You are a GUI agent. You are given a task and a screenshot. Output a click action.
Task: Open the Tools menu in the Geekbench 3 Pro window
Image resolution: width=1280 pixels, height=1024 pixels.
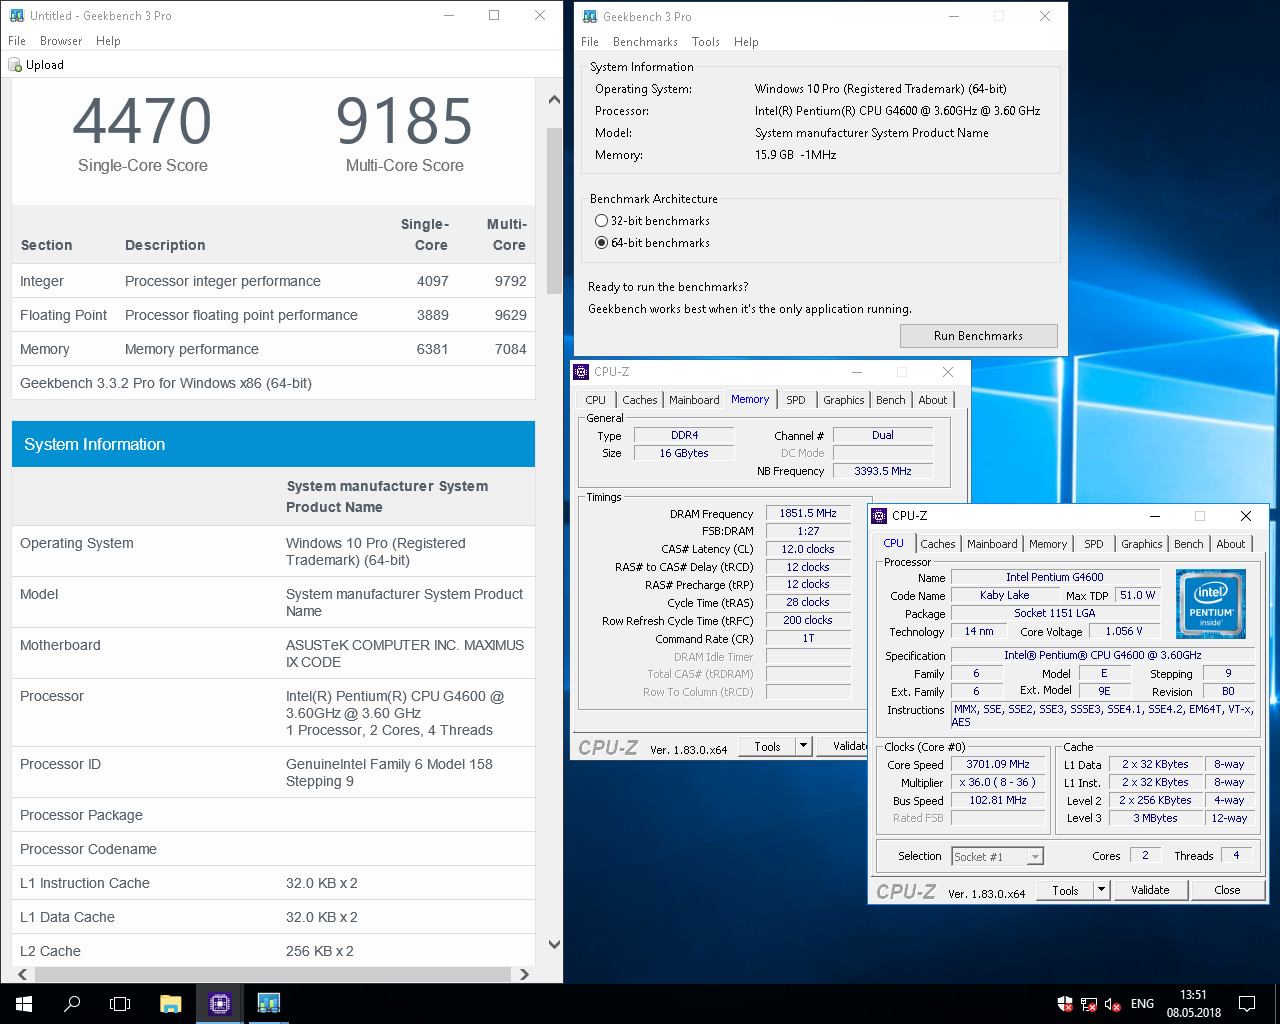tap(705, 42)
